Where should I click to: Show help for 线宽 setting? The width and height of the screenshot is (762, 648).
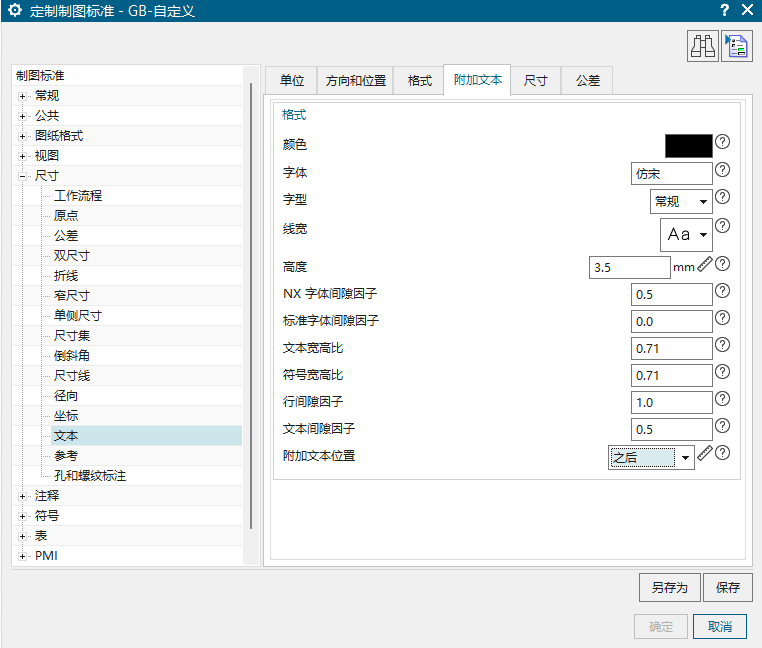[x=723, y=226]
